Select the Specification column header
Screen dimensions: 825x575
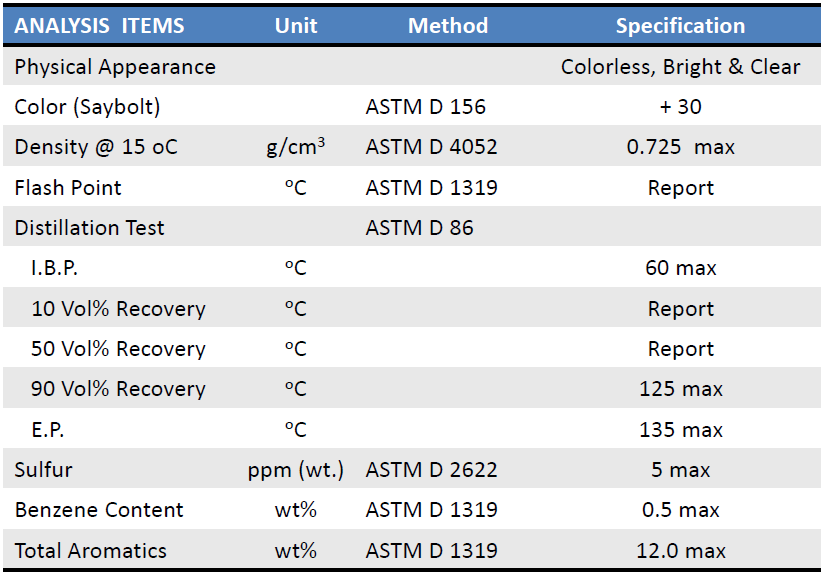pyautogui.click(x=680, y=26)
